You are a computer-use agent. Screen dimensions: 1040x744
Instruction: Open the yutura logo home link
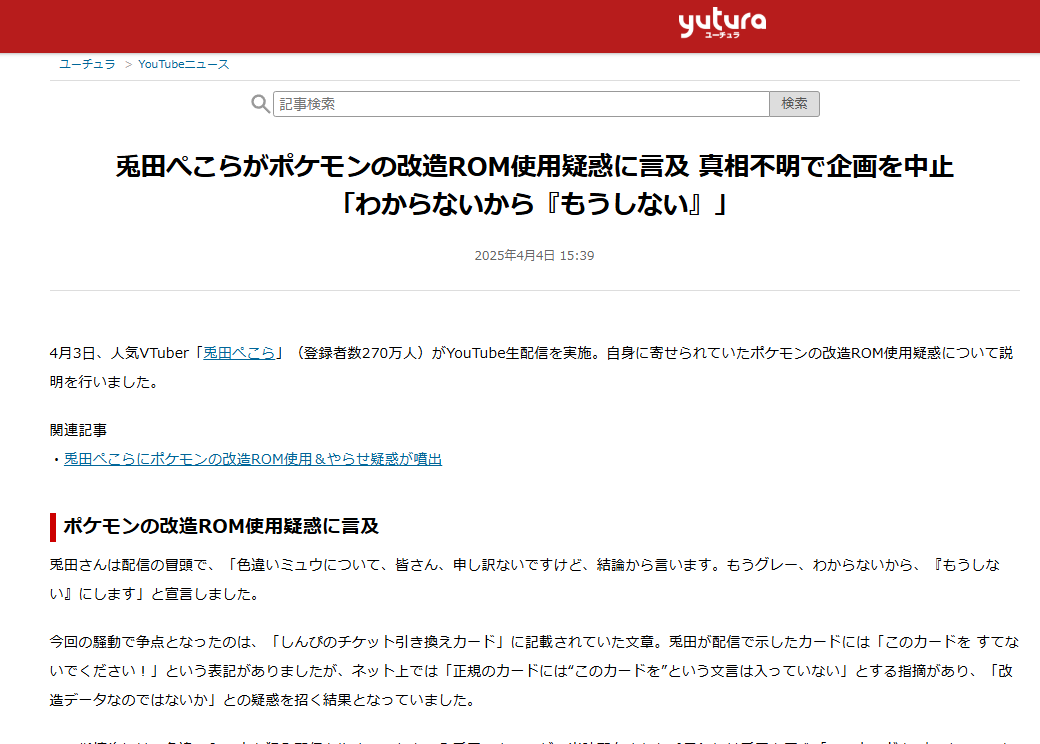tap(722, 23)
